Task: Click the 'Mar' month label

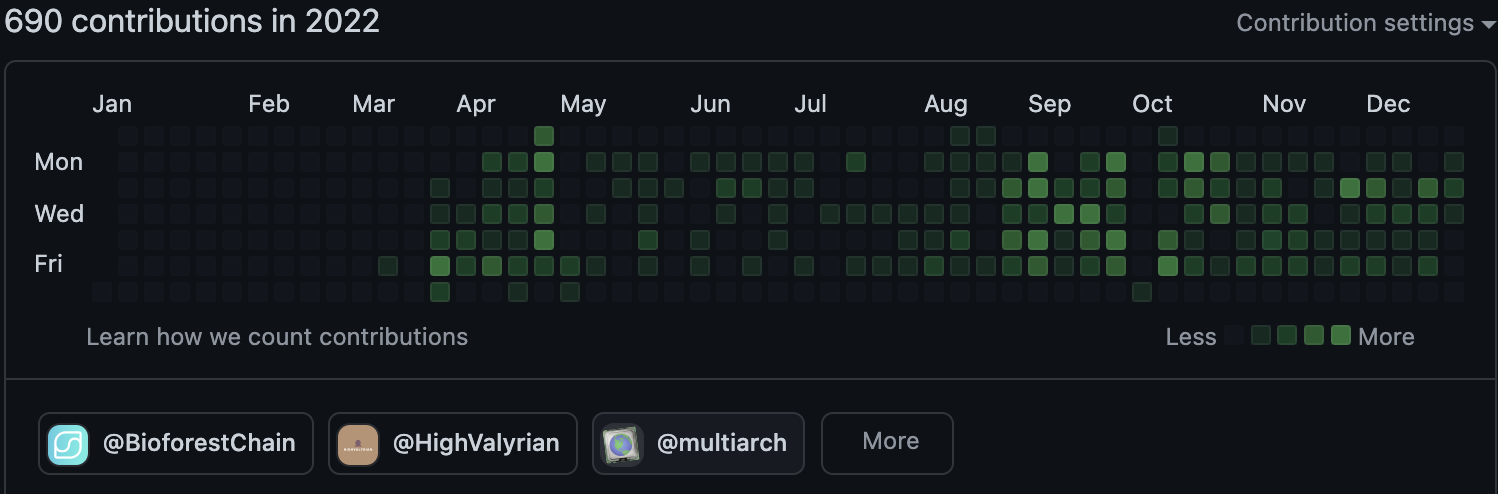Action: 374,104
